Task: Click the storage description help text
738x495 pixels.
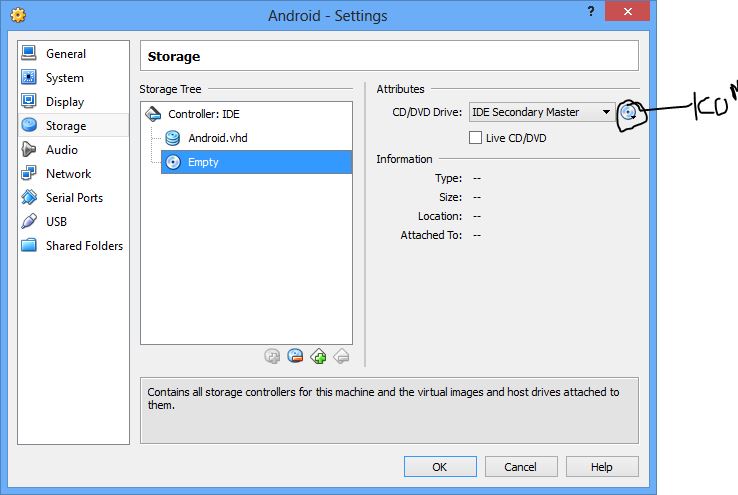Action: (x=383, y=398)
